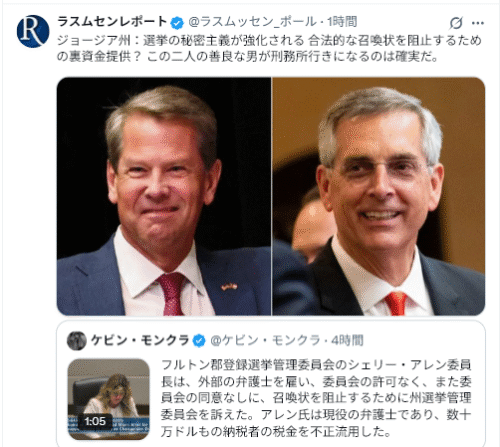Click the 1:05 video duration label
The width and height of the screenshot is (500, 447).
pyautogui.click(x=95, y=421)
